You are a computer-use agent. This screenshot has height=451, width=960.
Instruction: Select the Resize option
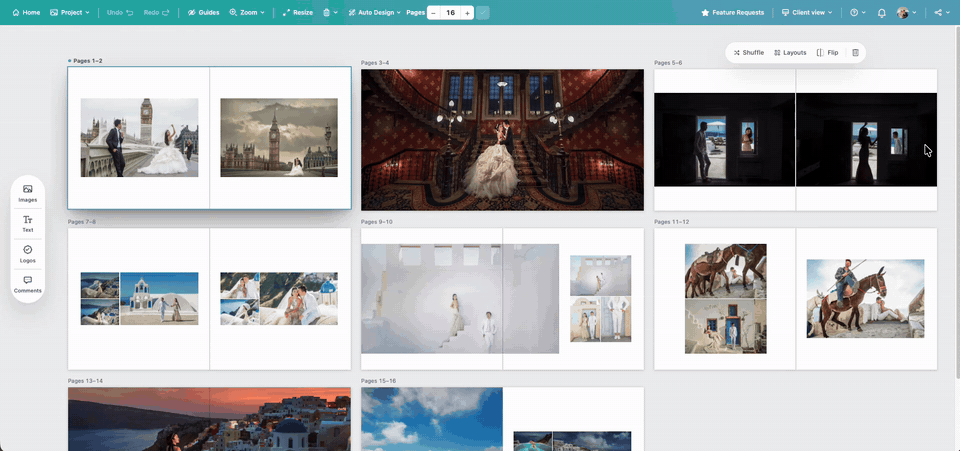point(298,12)
